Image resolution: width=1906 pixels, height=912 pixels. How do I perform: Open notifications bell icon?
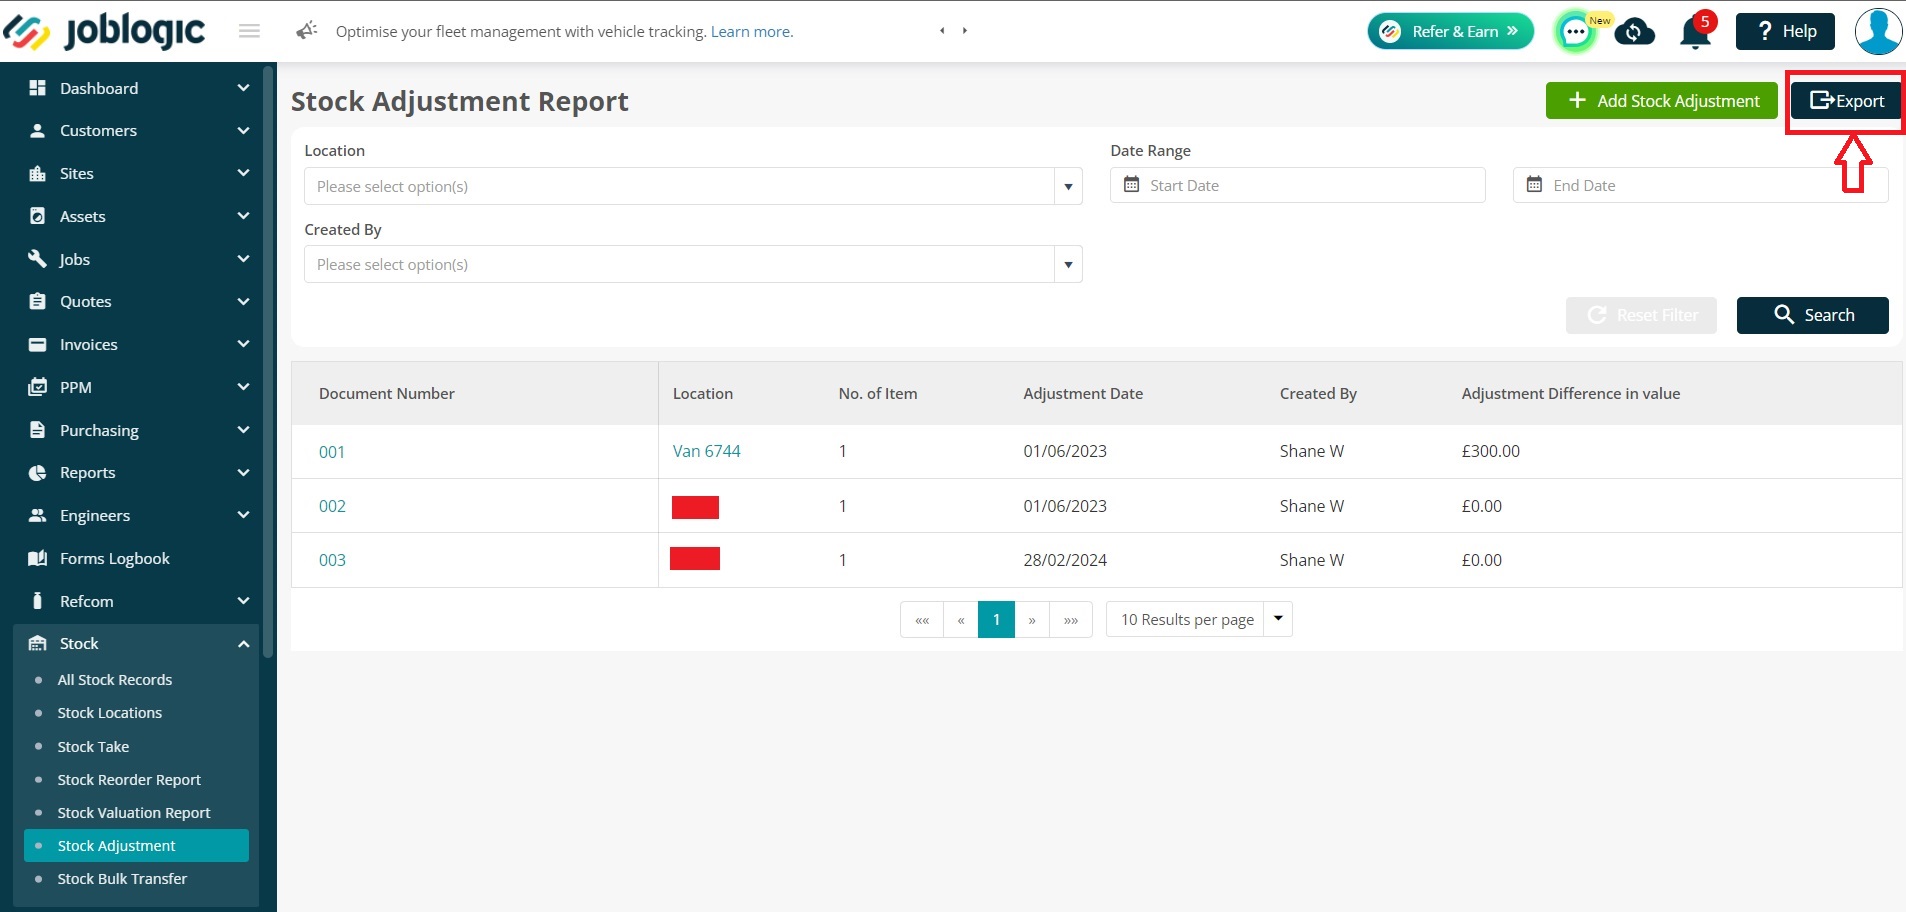(1695, 32)
